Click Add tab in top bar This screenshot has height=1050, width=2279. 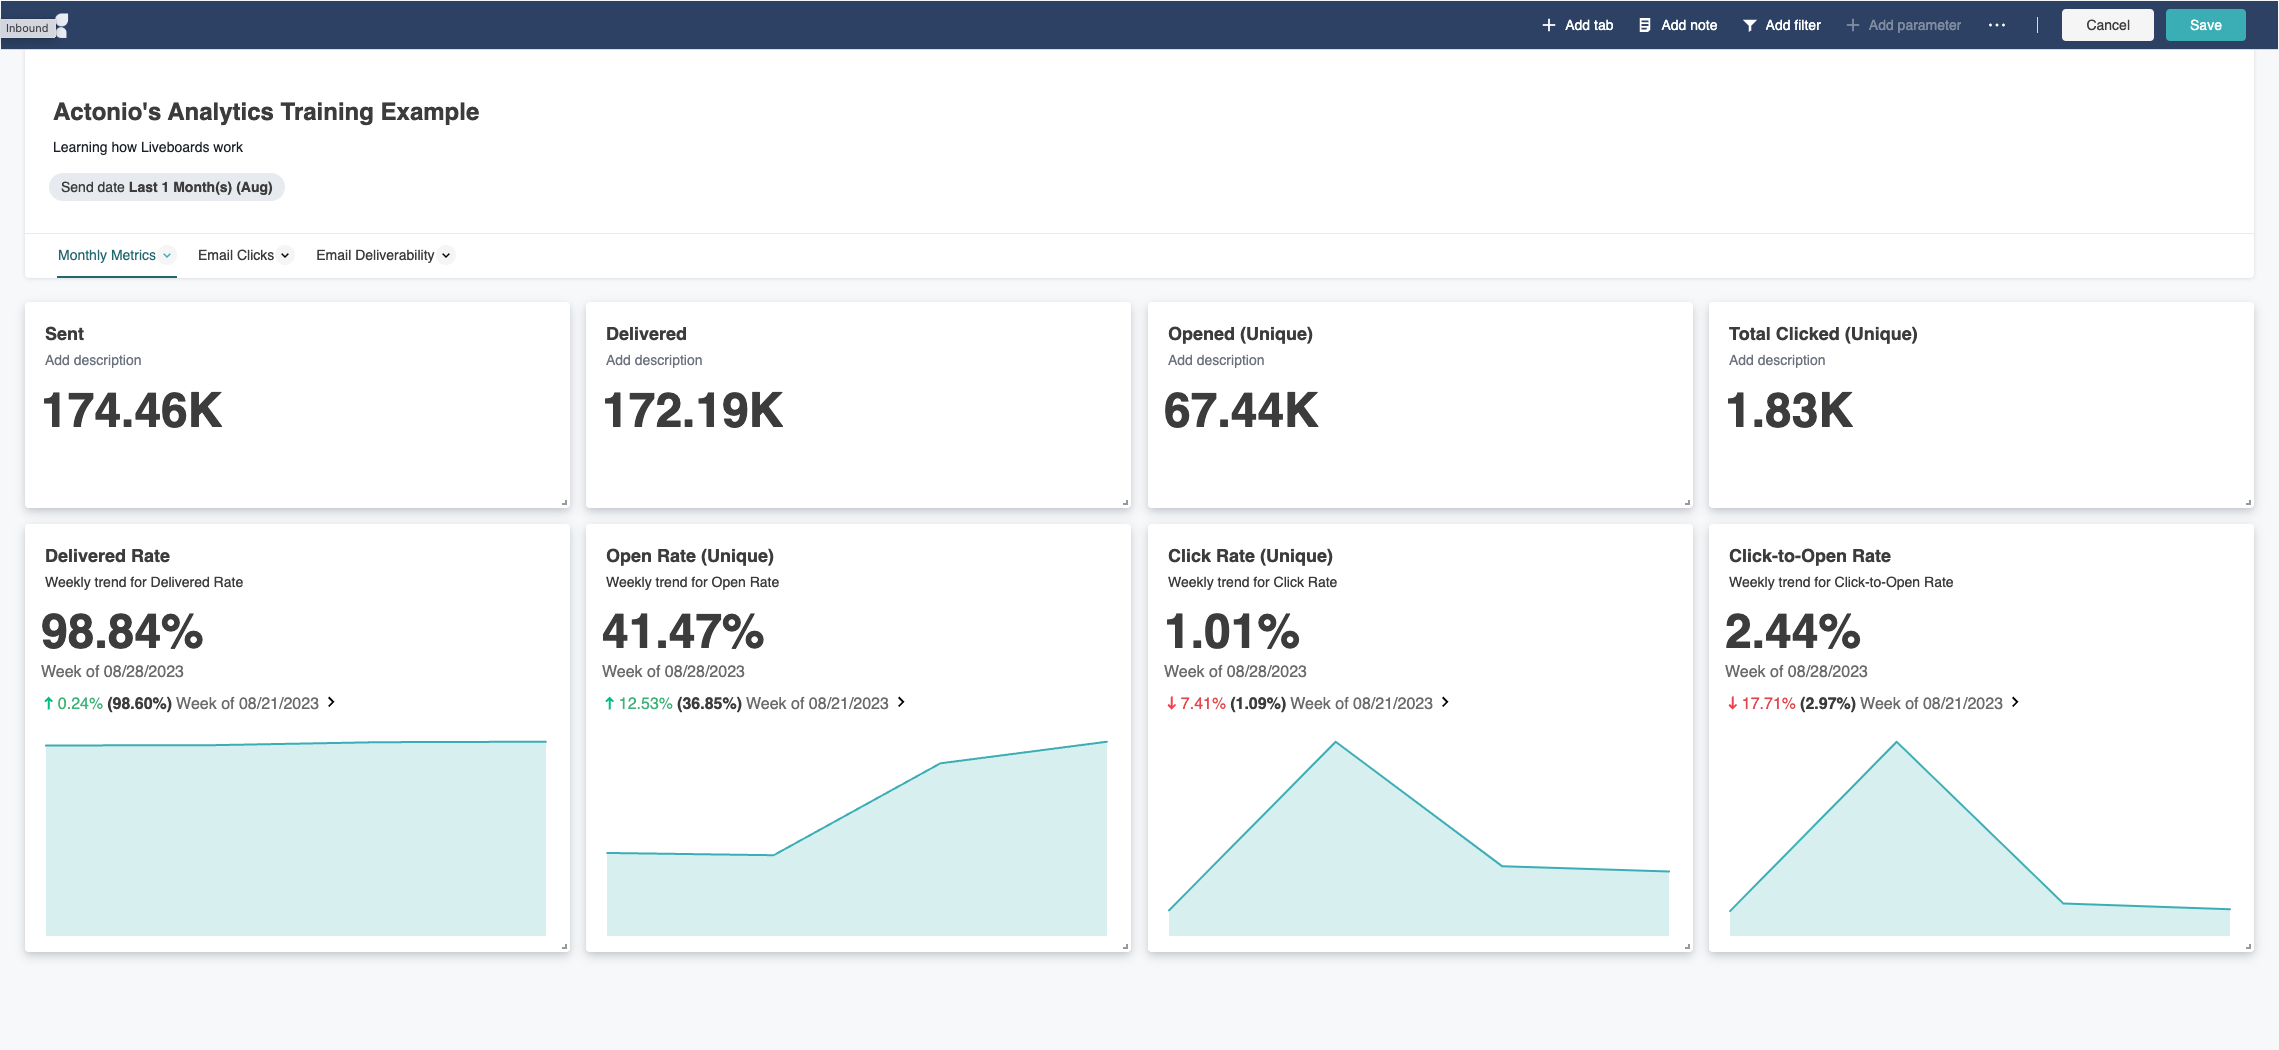pyautogui.click(x=1578, y=25)
